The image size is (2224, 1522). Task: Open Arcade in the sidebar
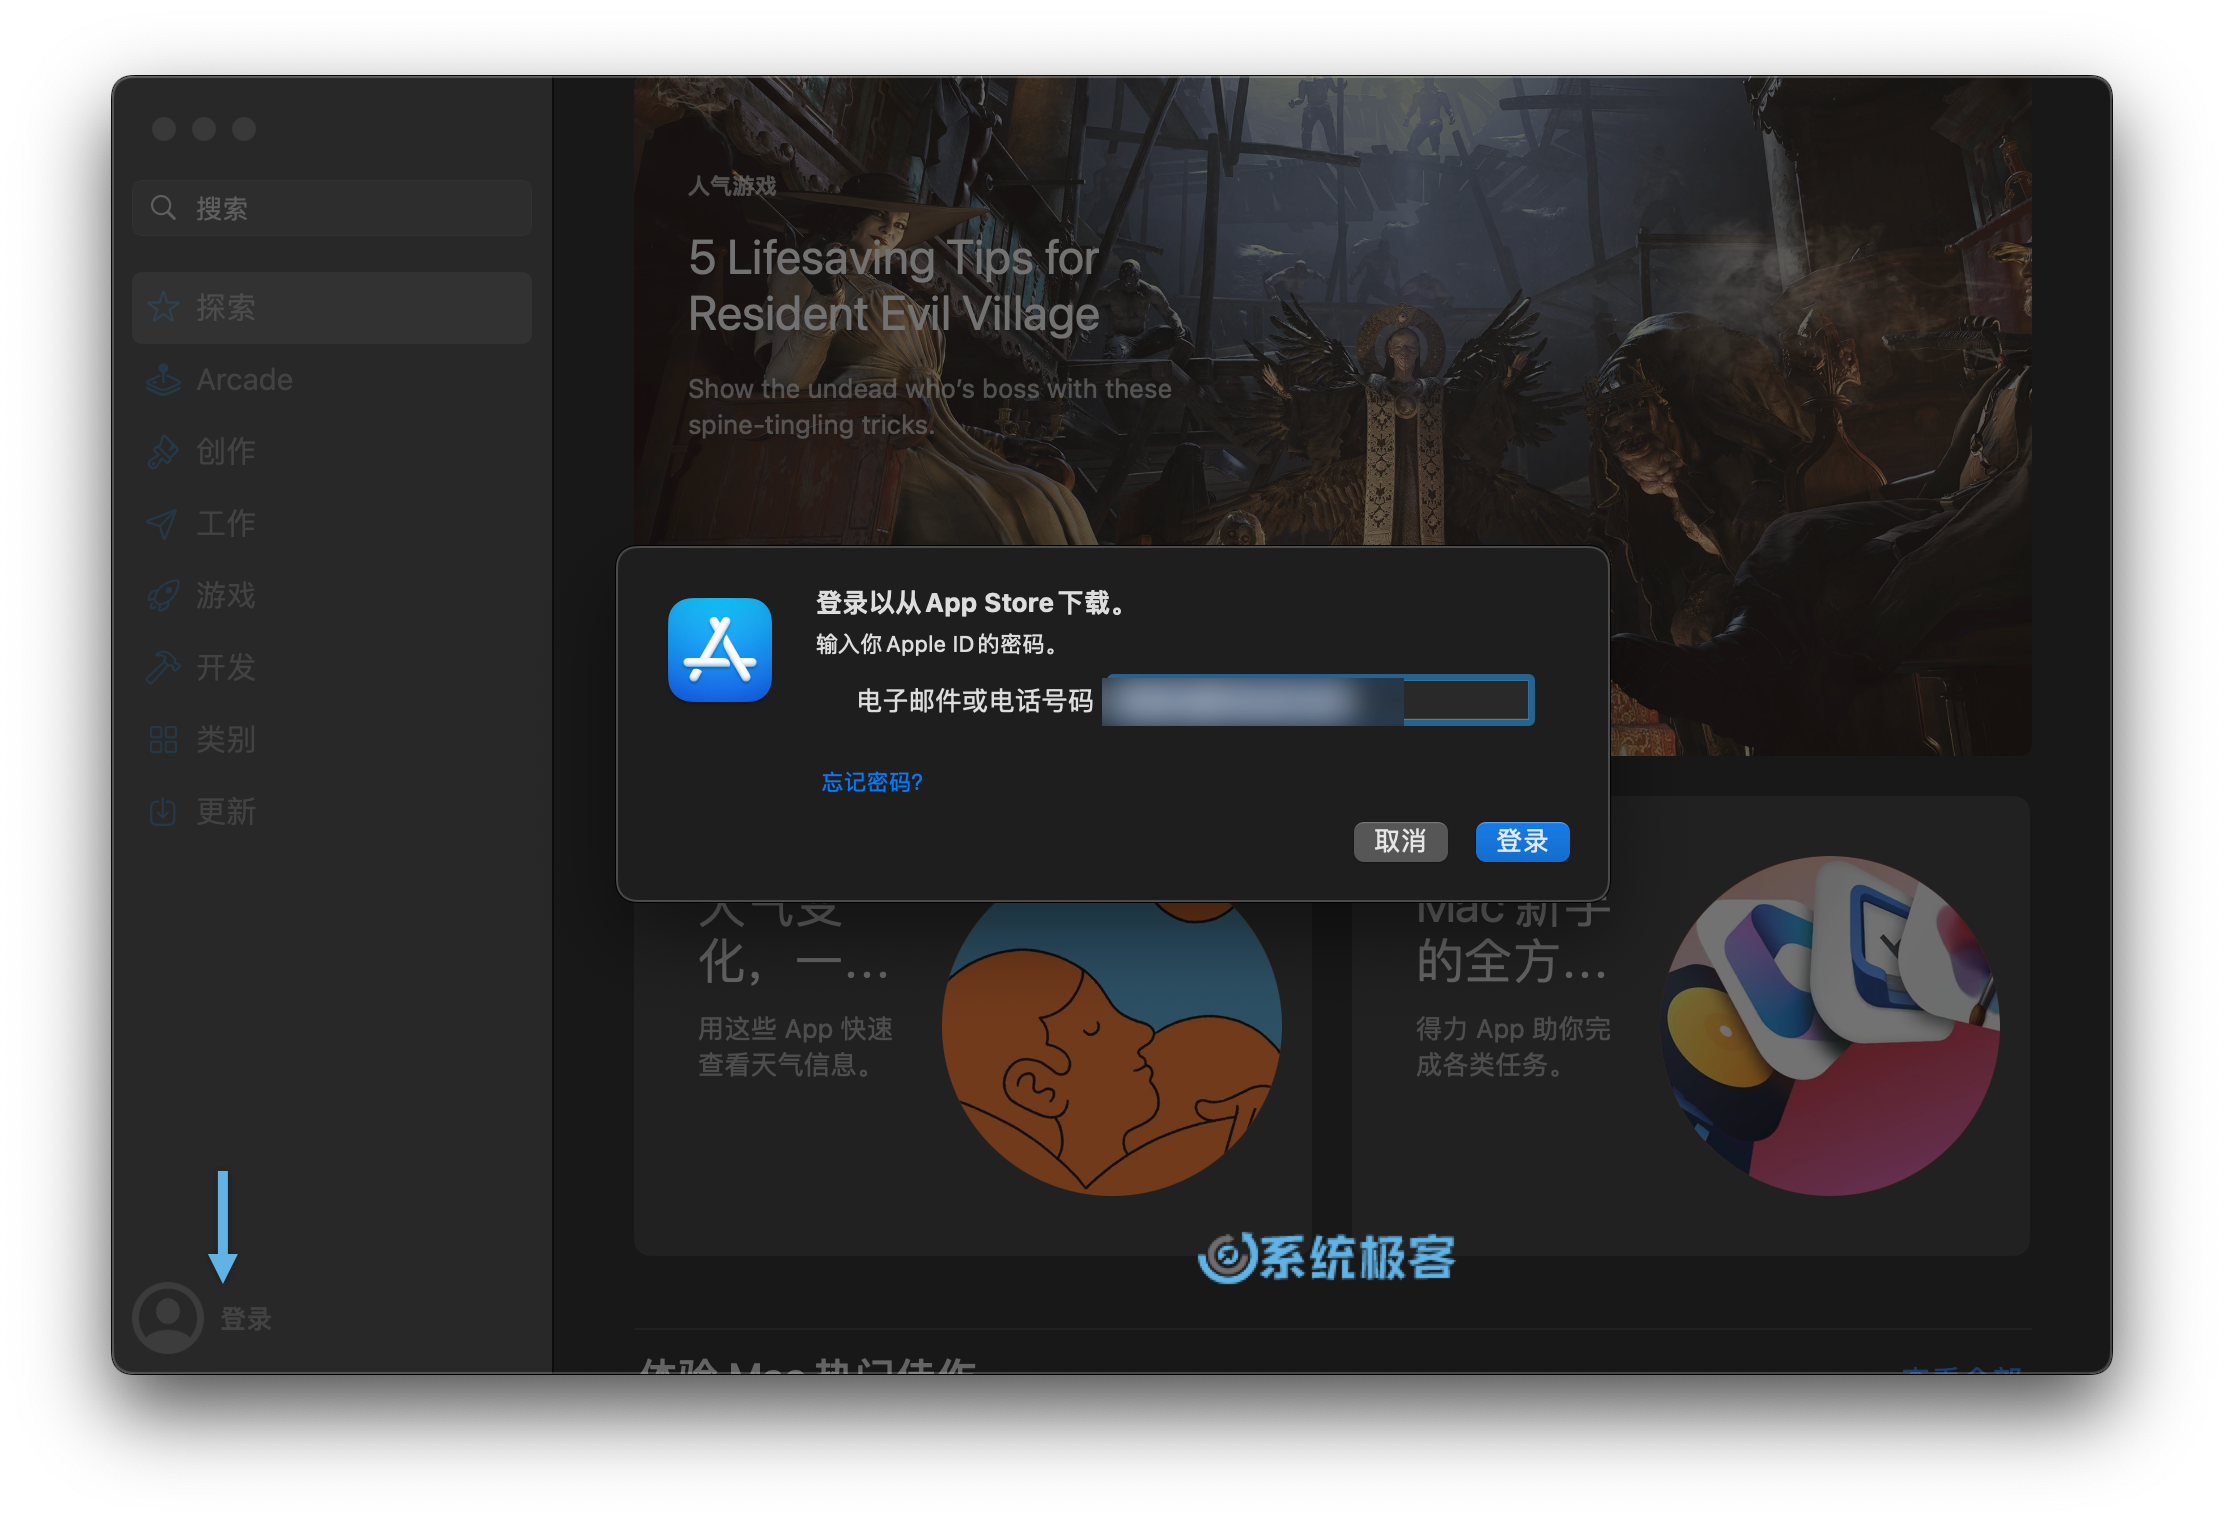[332, 380]
